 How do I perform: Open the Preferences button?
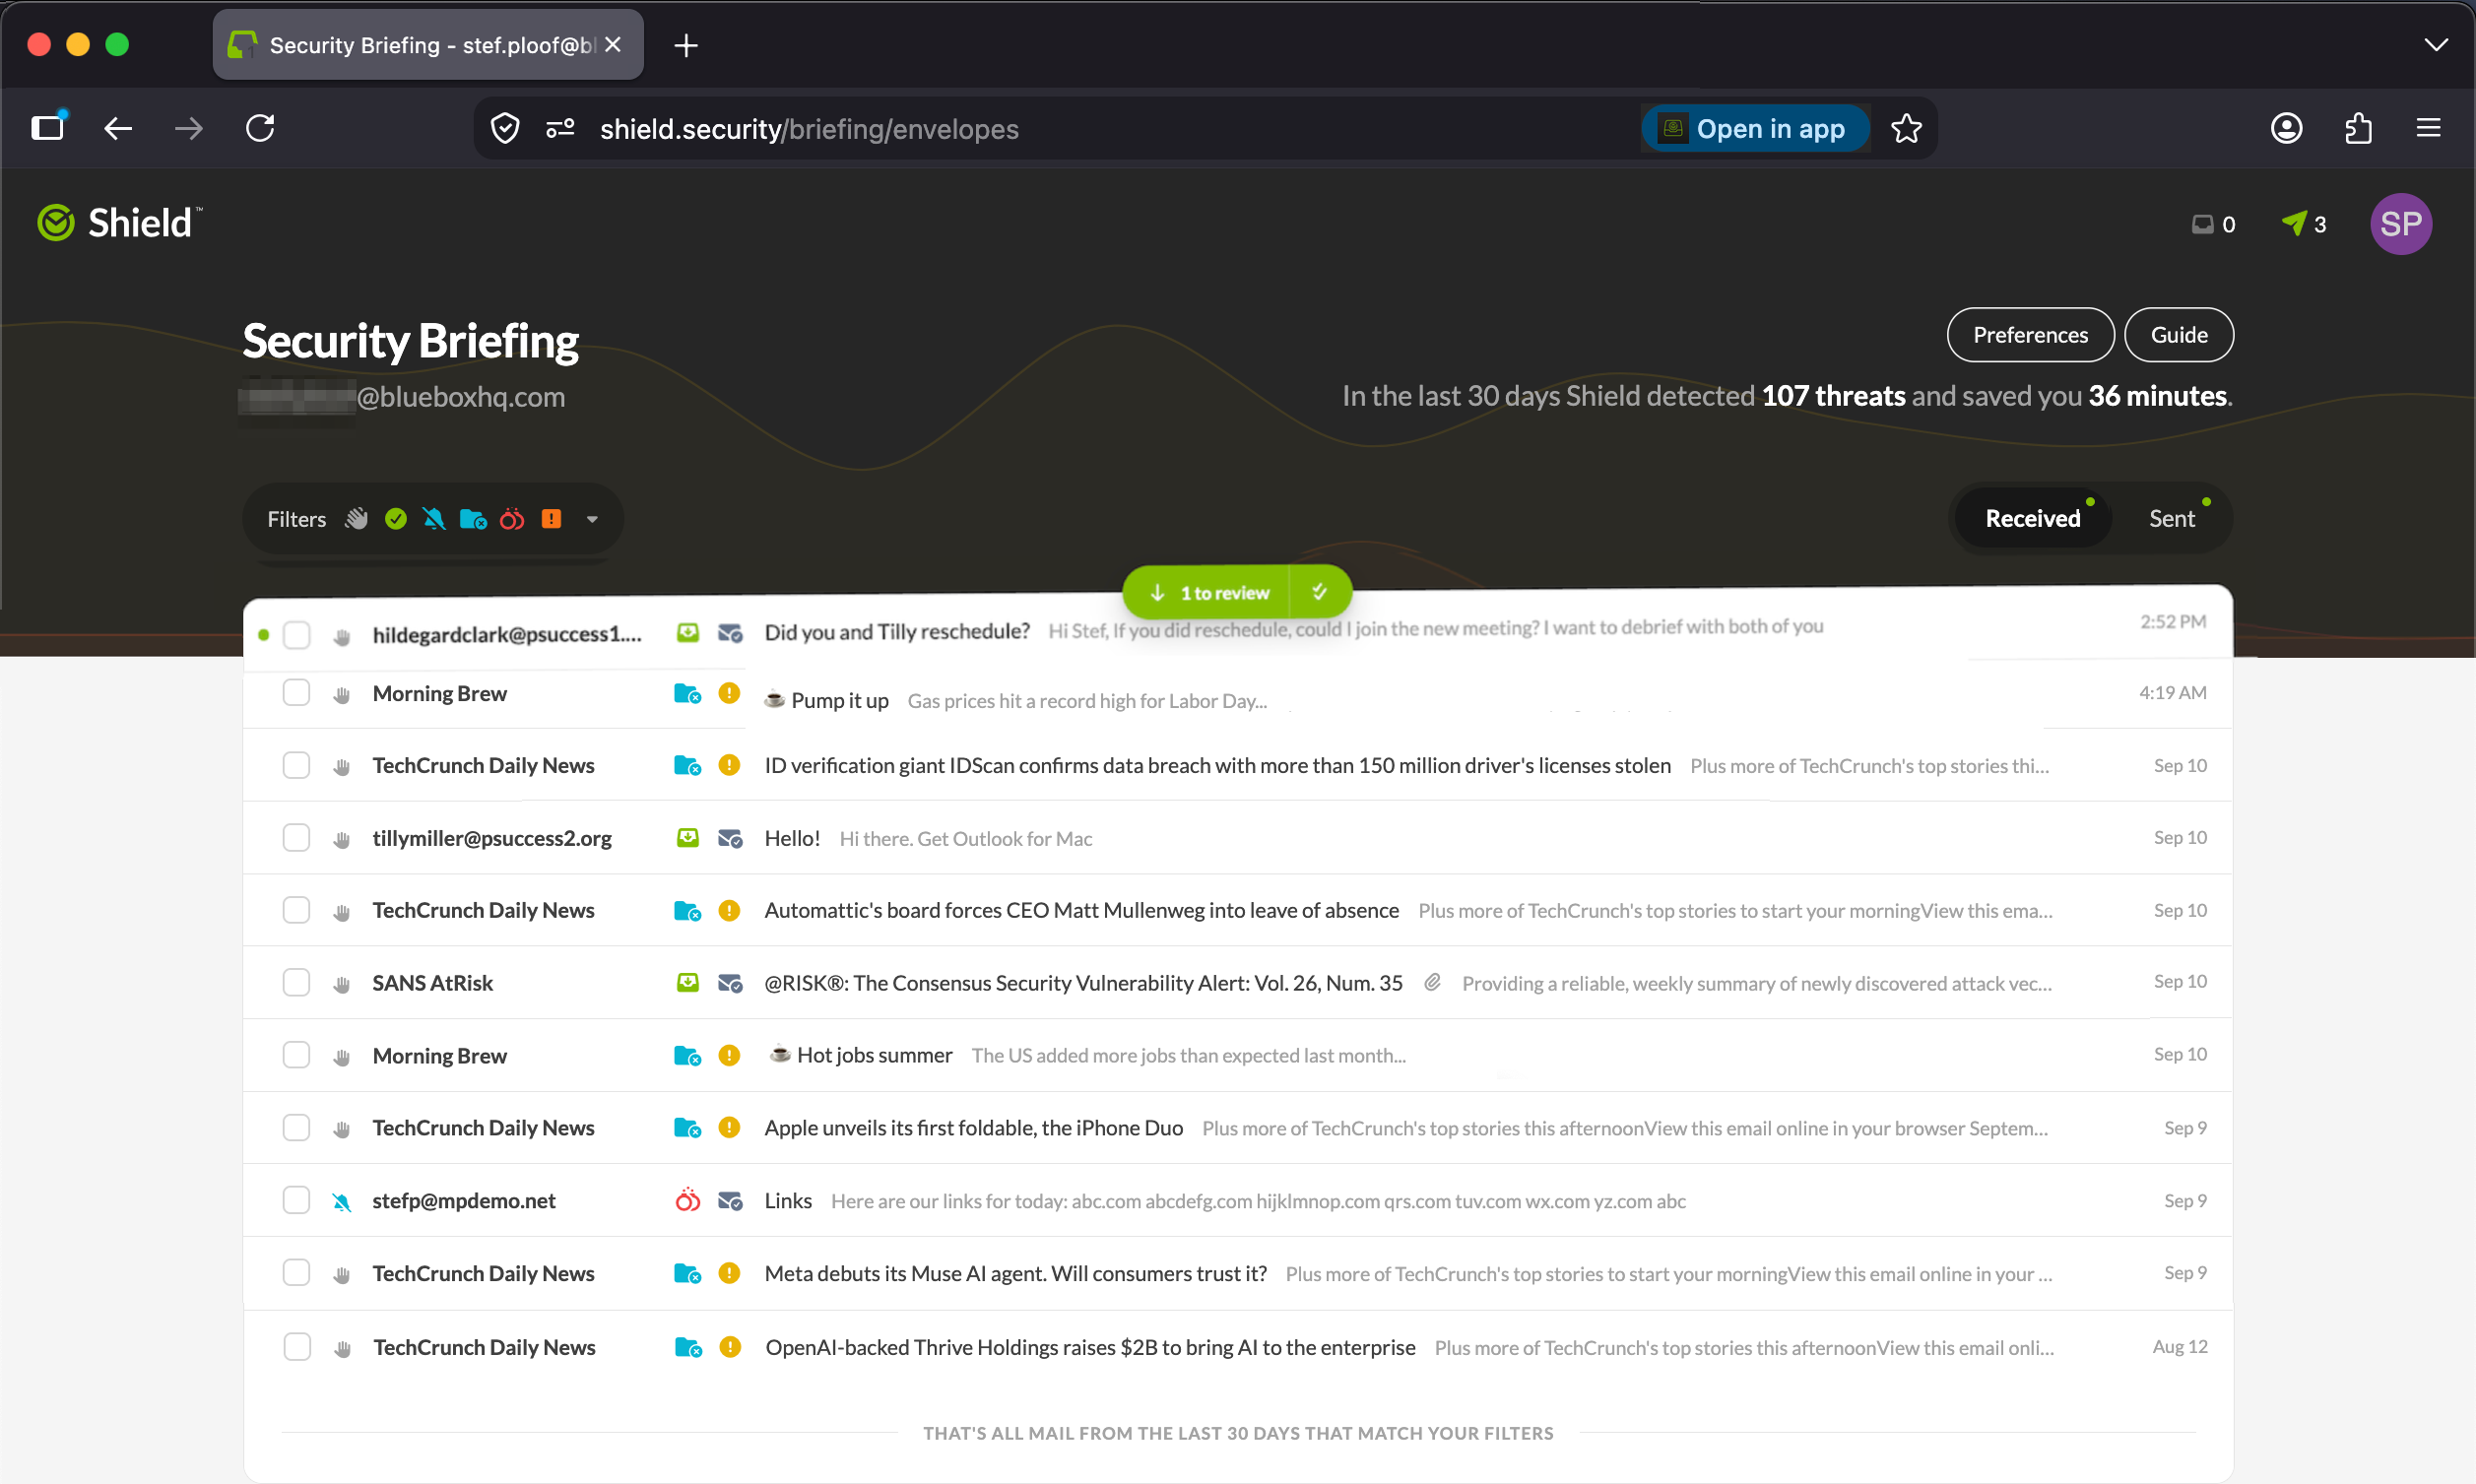[x=2030, y=335]
